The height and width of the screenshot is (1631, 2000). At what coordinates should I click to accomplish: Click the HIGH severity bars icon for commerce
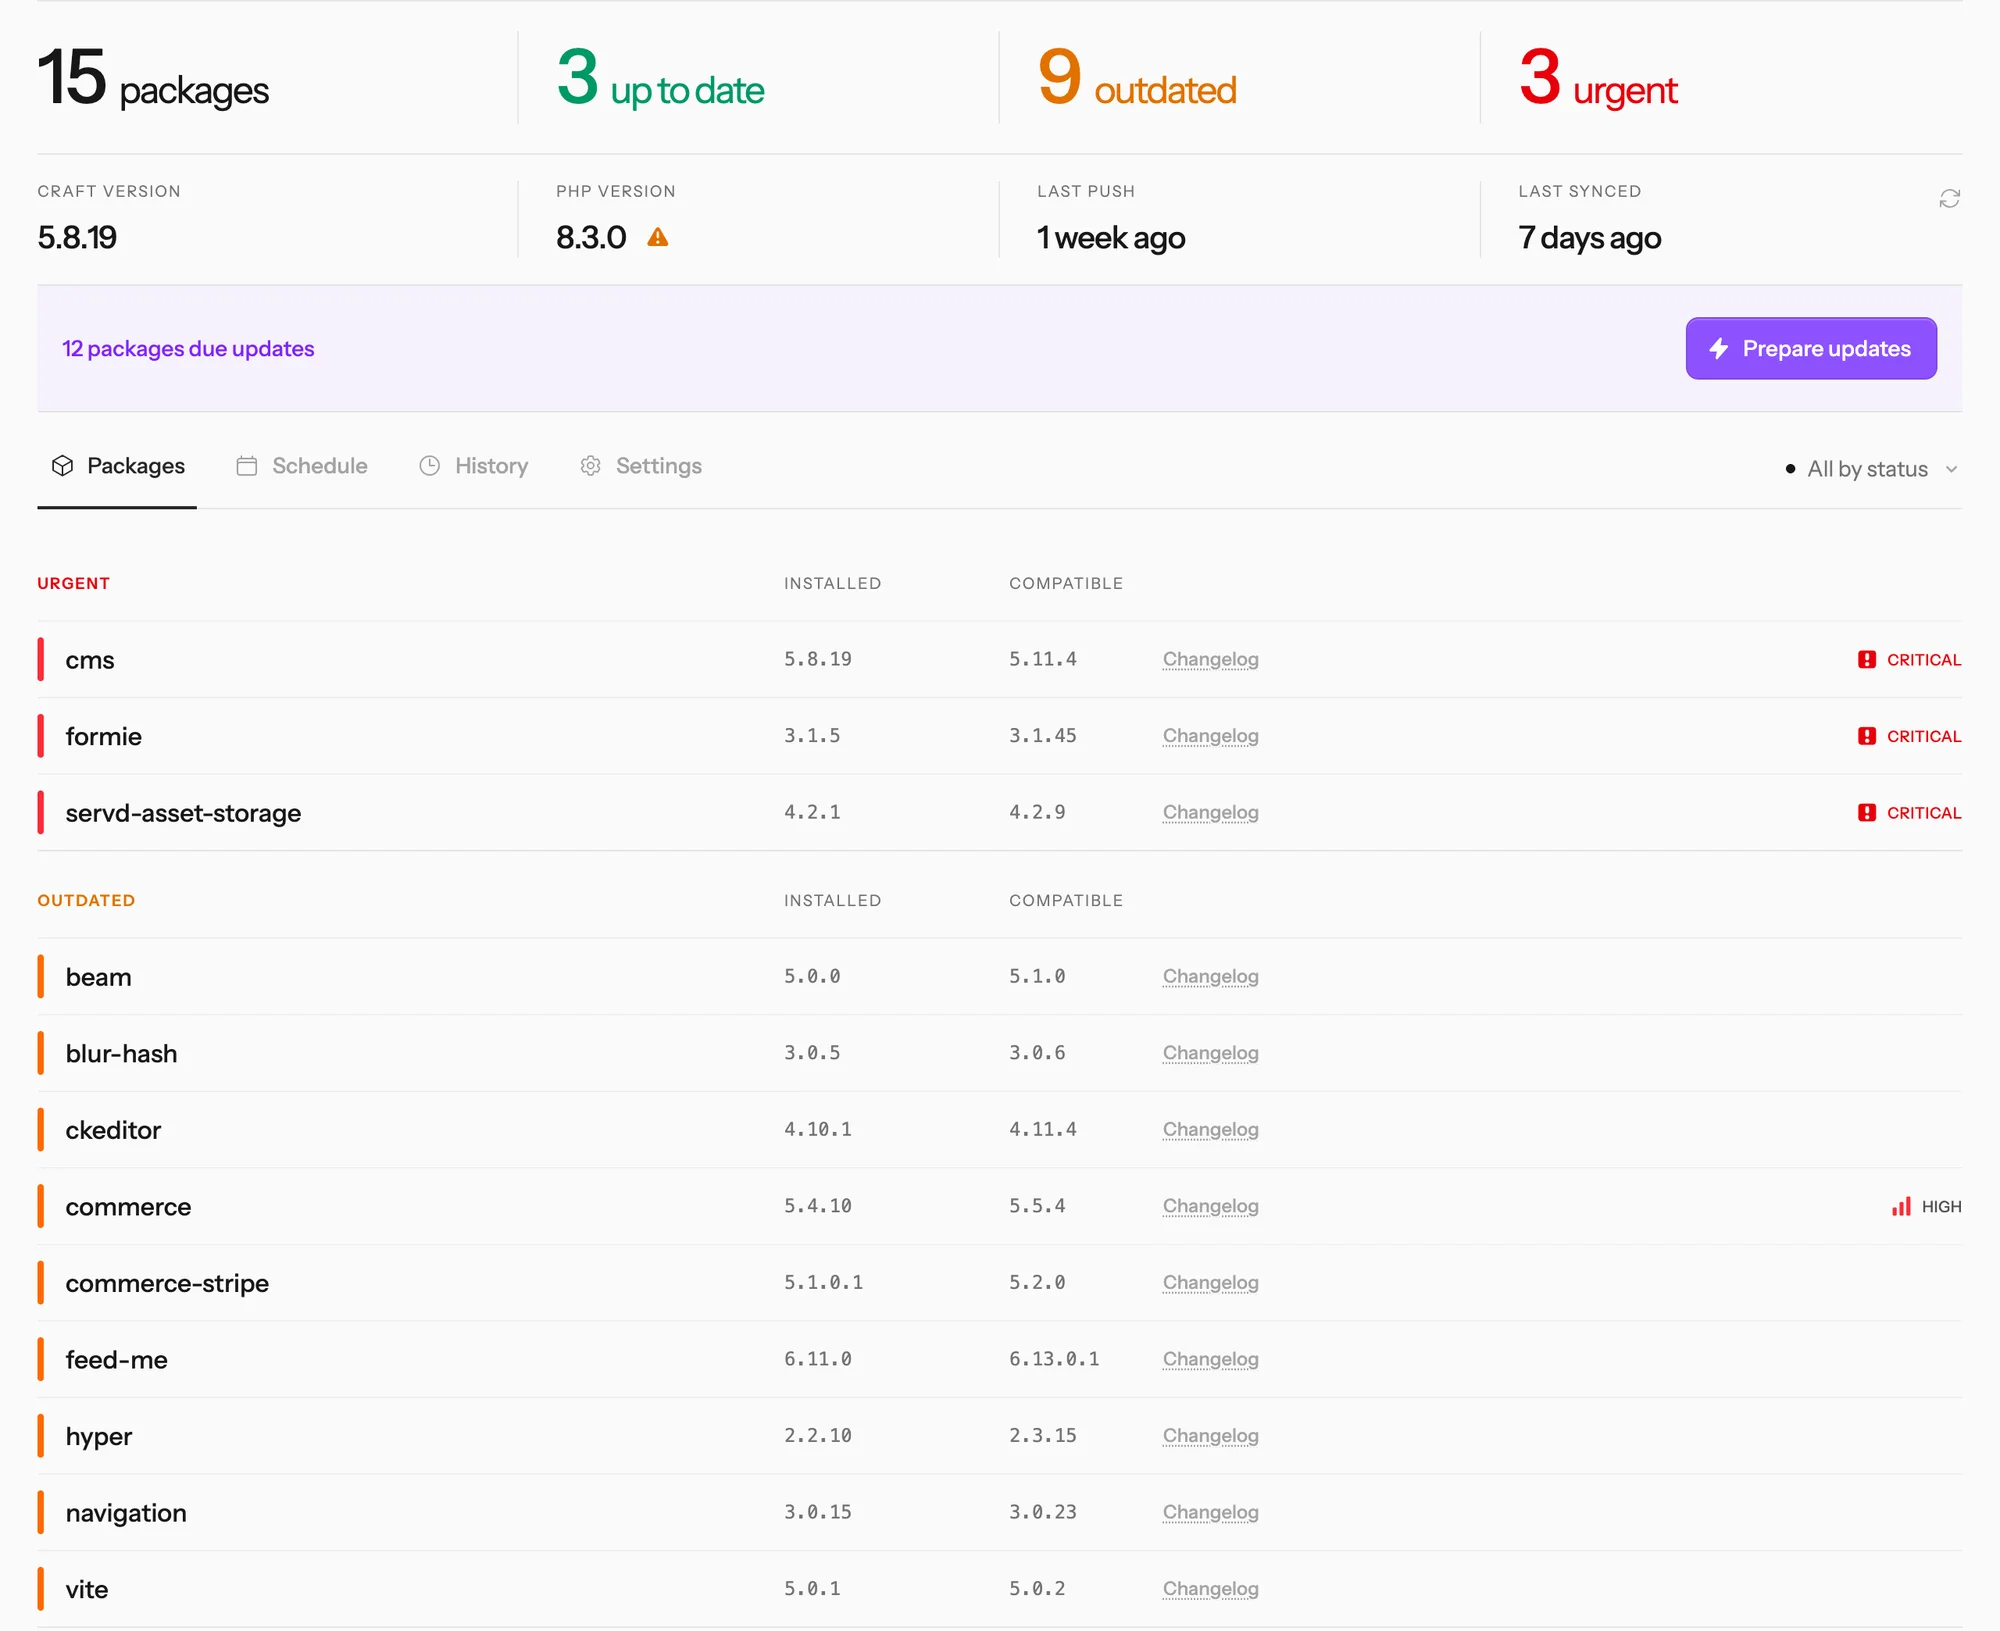click(x=1901, y=1206)
